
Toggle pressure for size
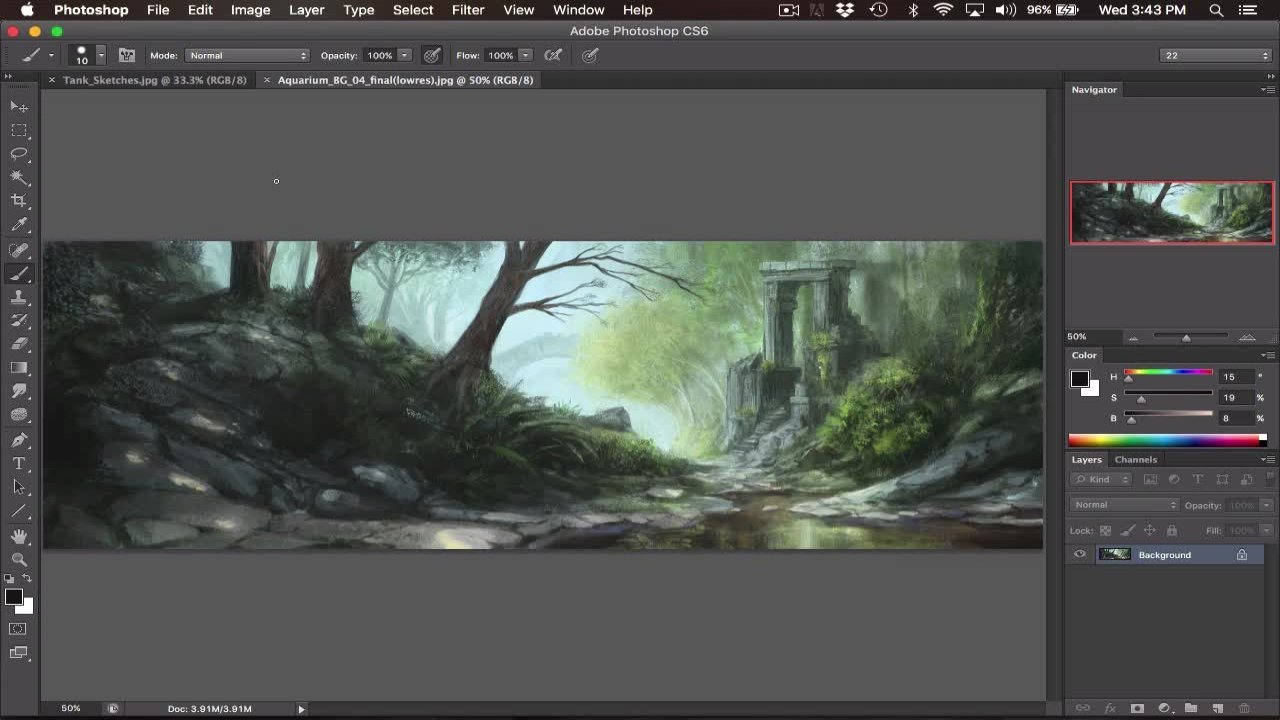(590, 55)
